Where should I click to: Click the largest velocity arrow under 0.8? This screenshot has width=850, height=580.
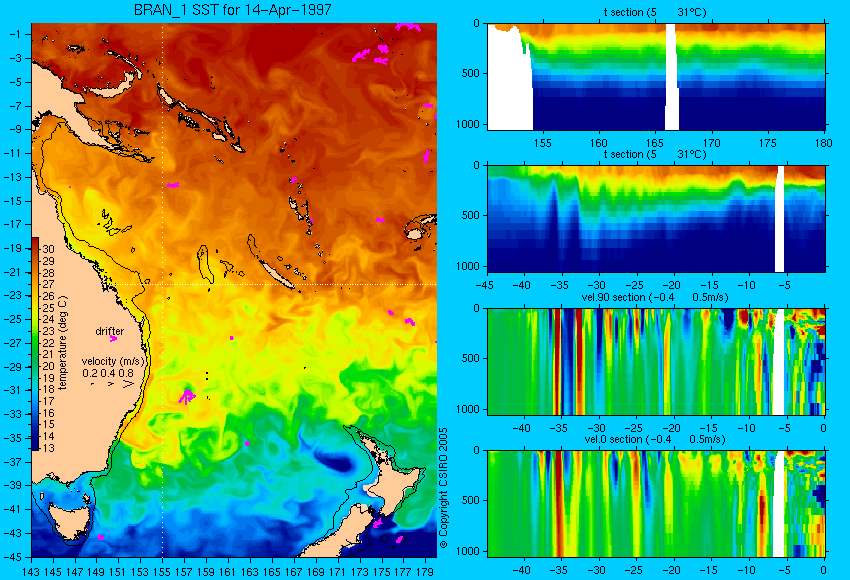click(x=128, y=384)
